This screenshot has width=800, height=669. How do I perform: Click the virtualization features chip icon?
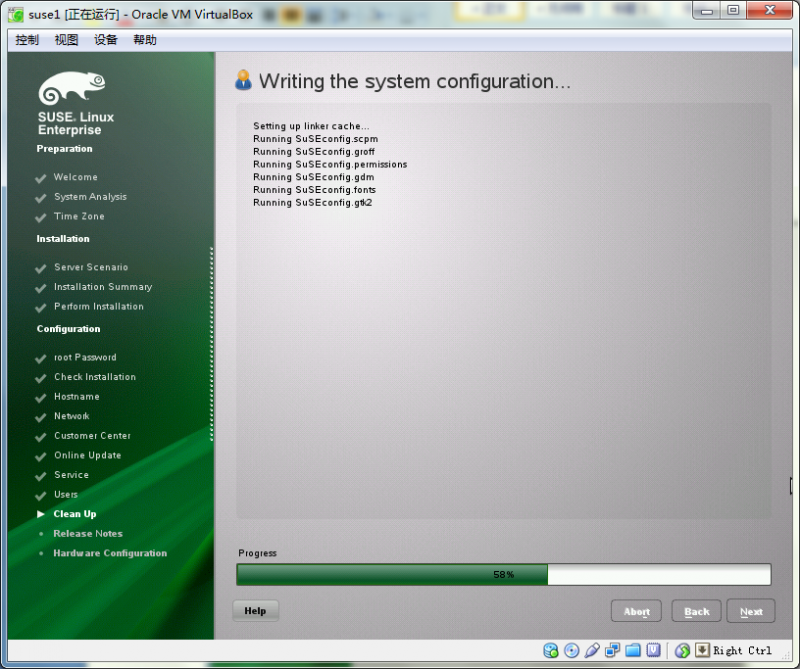coord(655,651)
